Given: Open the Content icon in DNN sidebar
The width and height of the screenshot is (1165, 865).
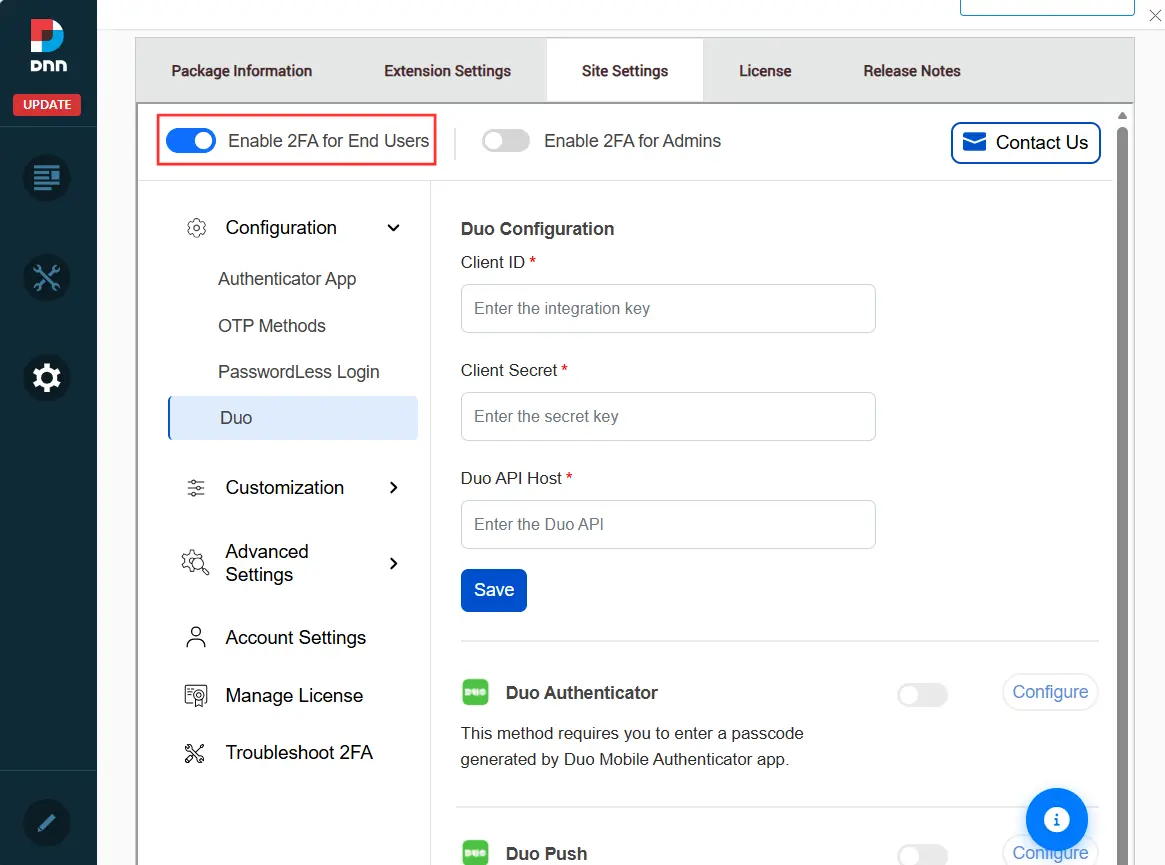Looking at the screenshot, I should [x=46, y=178].
